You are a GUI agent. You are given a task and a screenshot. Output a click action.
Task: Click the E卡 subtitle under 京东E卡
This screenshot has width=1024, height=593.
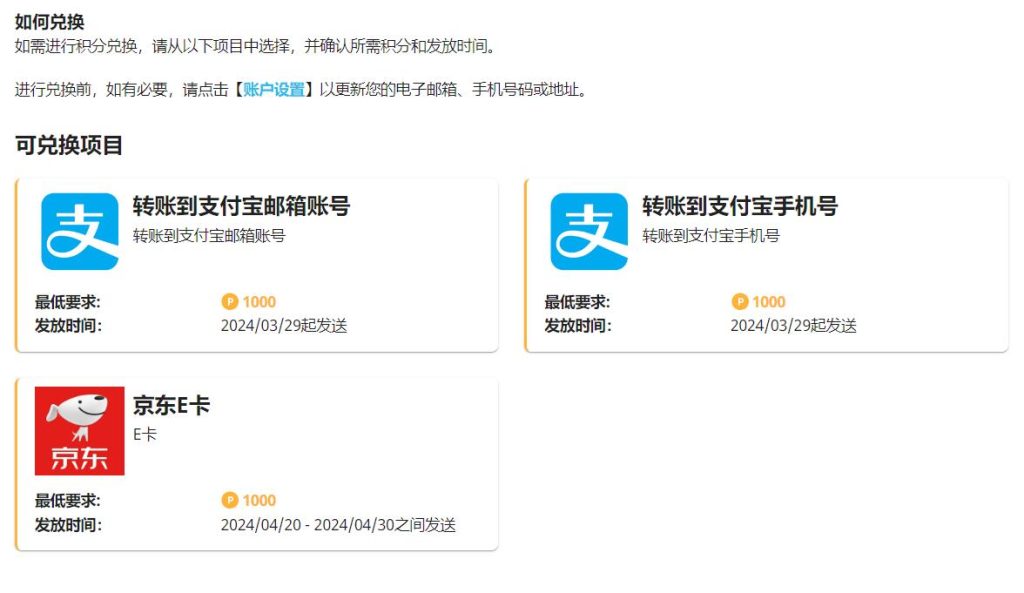coord(145,434)
